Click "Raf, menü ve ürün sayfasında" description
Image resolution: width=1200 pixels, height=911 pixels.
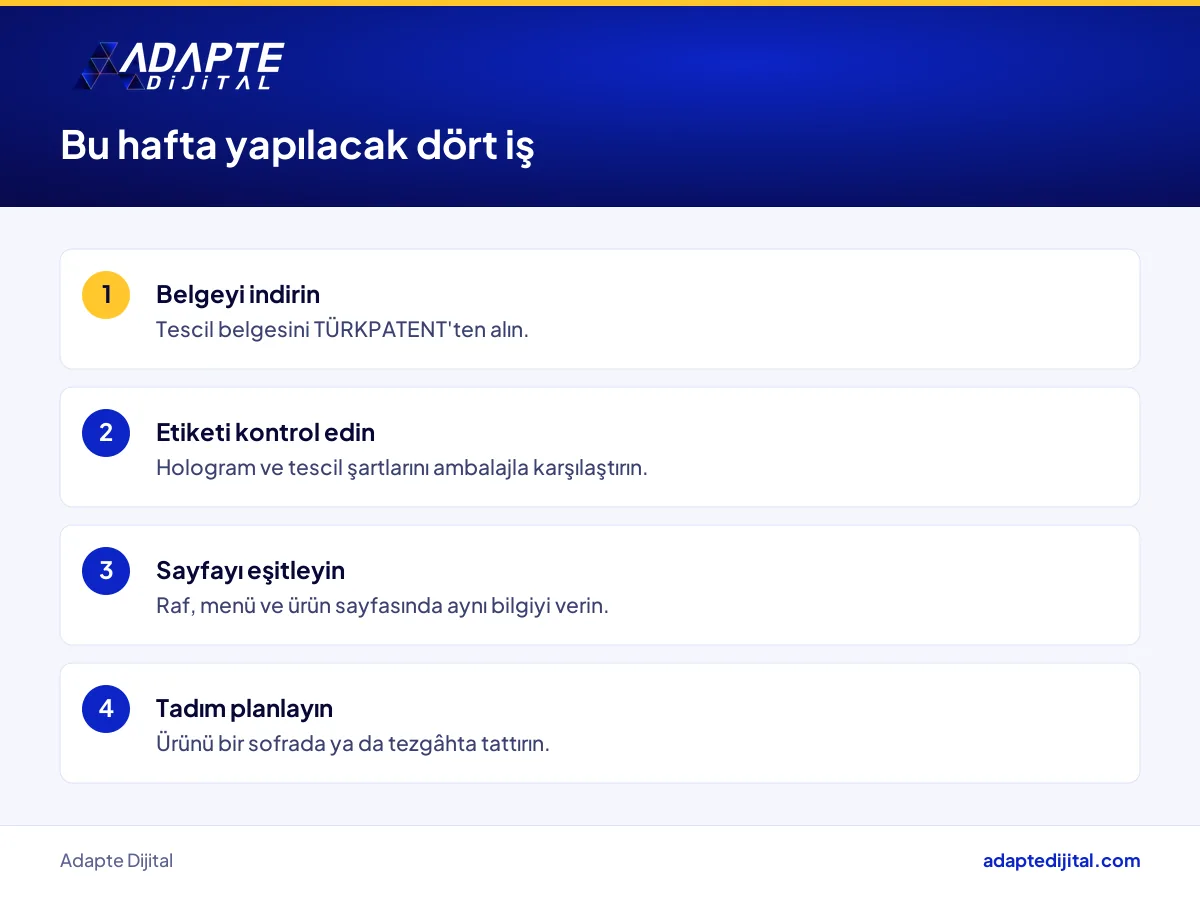pyautogui.click(x=382, y=605)
